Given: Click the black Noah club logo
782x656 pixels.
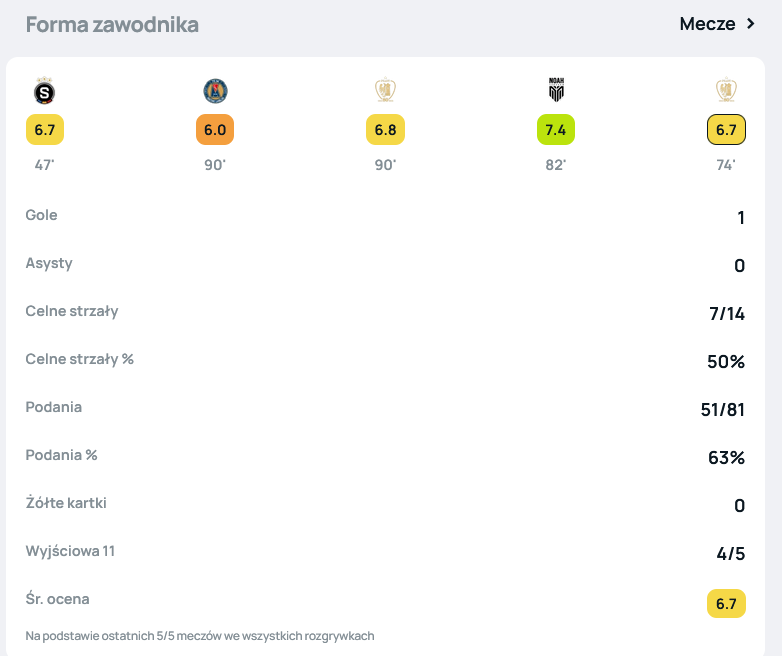Looking at the screenshot, I should point(556,92).
